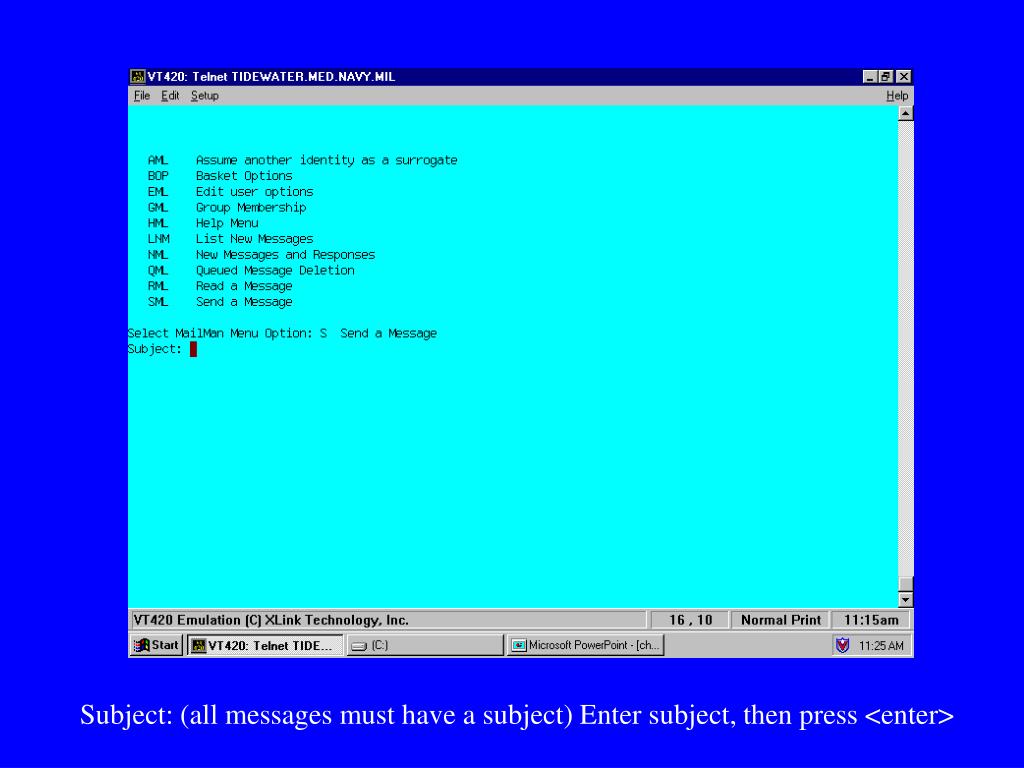Click the VT420 Emulation status bar text
1024x768 pixels.
(x=271, y=620)
